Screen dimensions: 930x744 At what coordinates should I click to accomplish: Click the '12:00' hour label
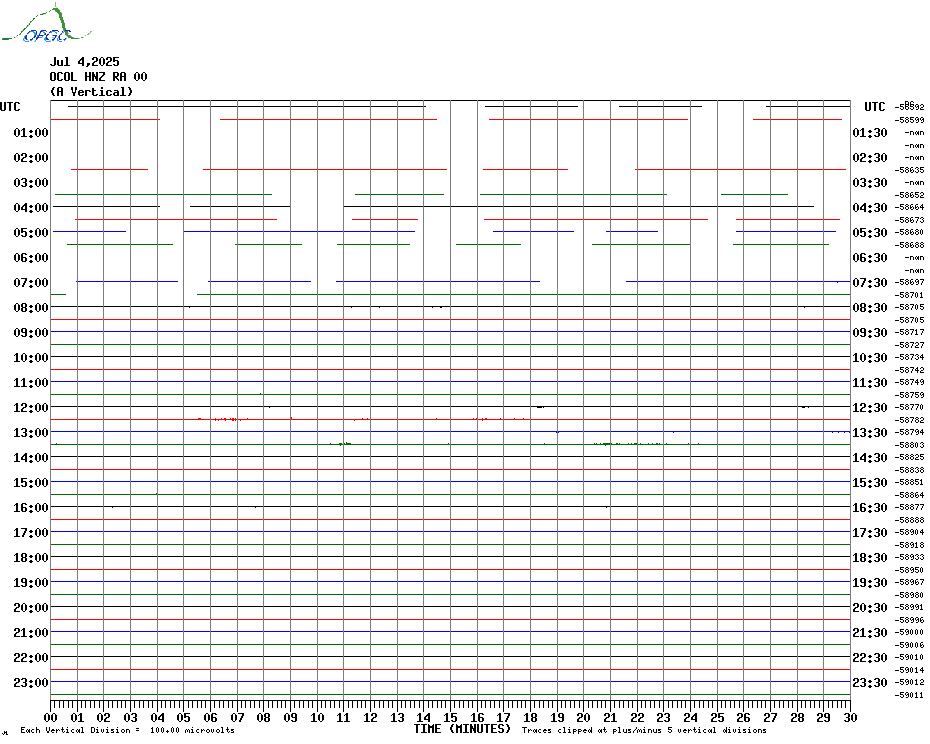pos(31,408)
